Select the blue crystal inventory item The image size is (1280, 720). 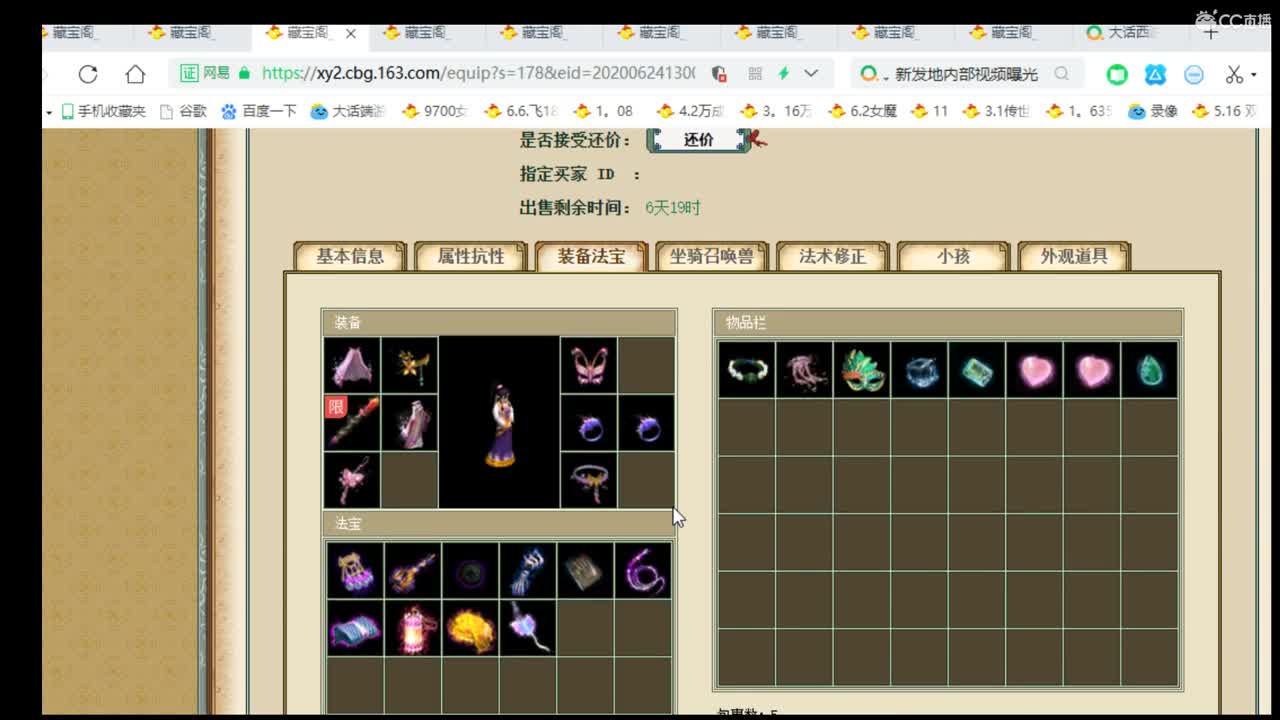click(919, 370)
